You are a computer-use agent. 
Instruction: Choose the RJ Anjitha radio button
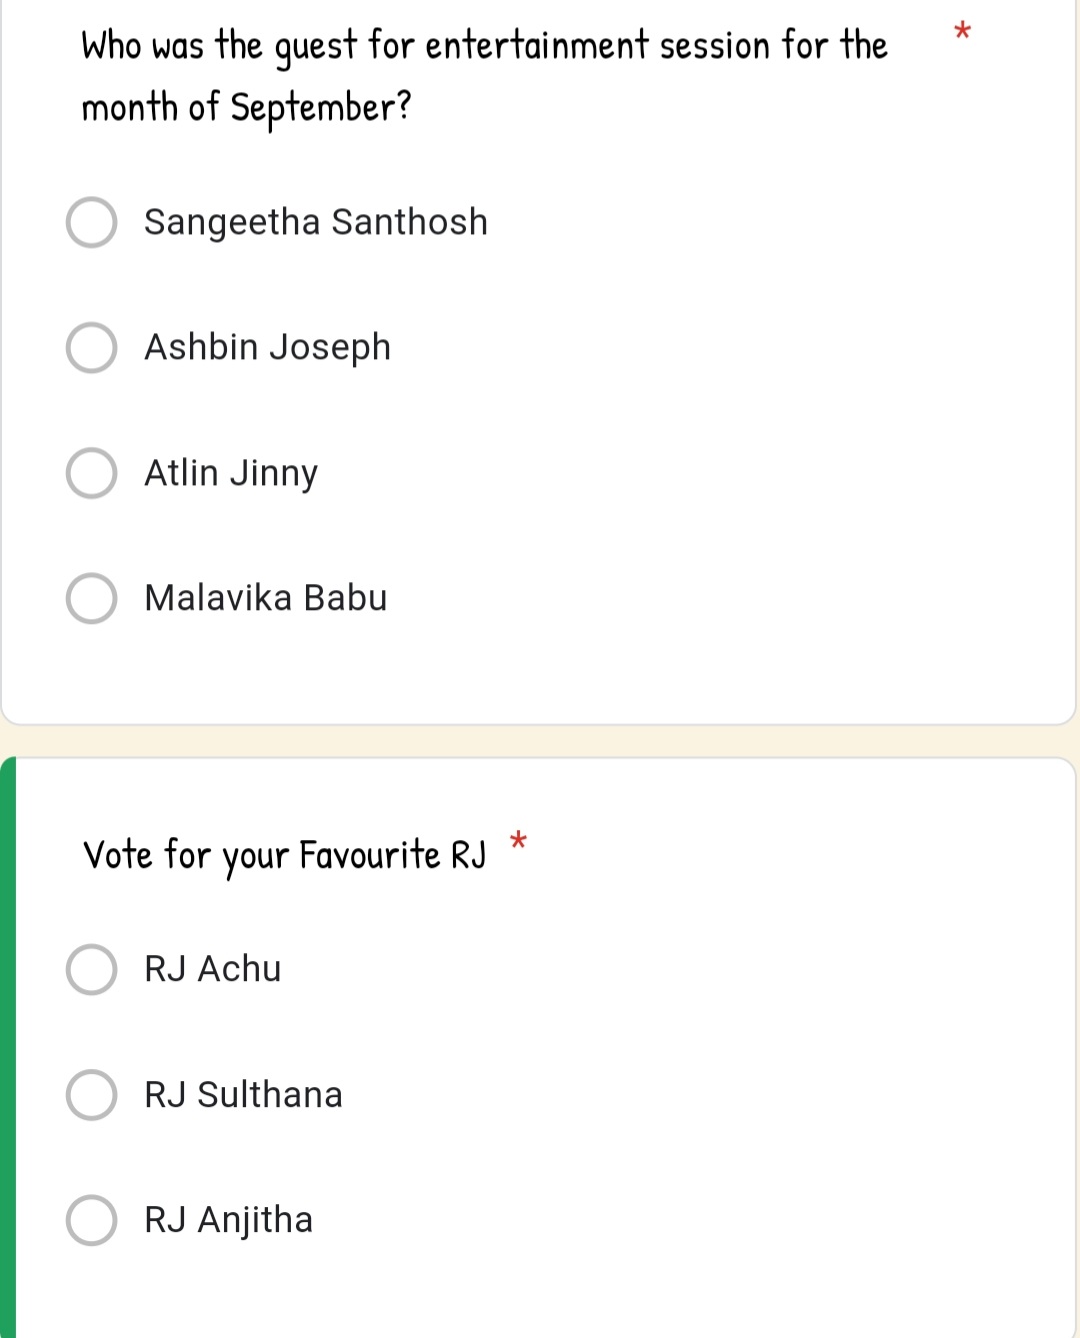click(91, 1220)
